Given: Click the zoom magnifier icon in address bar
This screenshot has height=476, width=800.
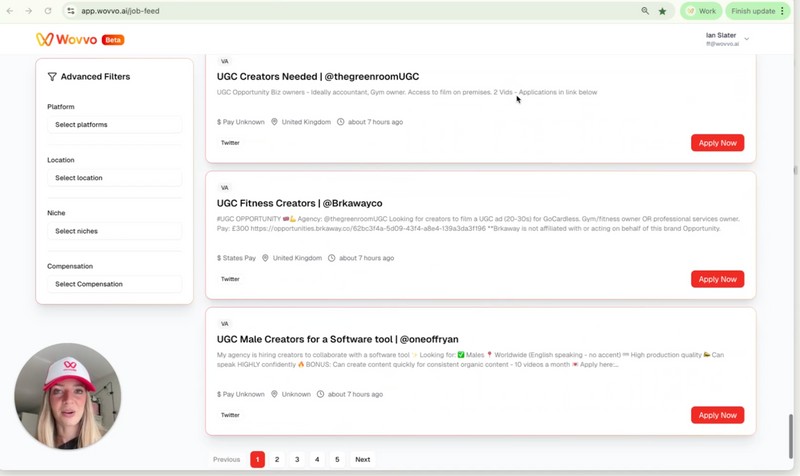Looking at the screenshot, I should (x=645, y=11).
